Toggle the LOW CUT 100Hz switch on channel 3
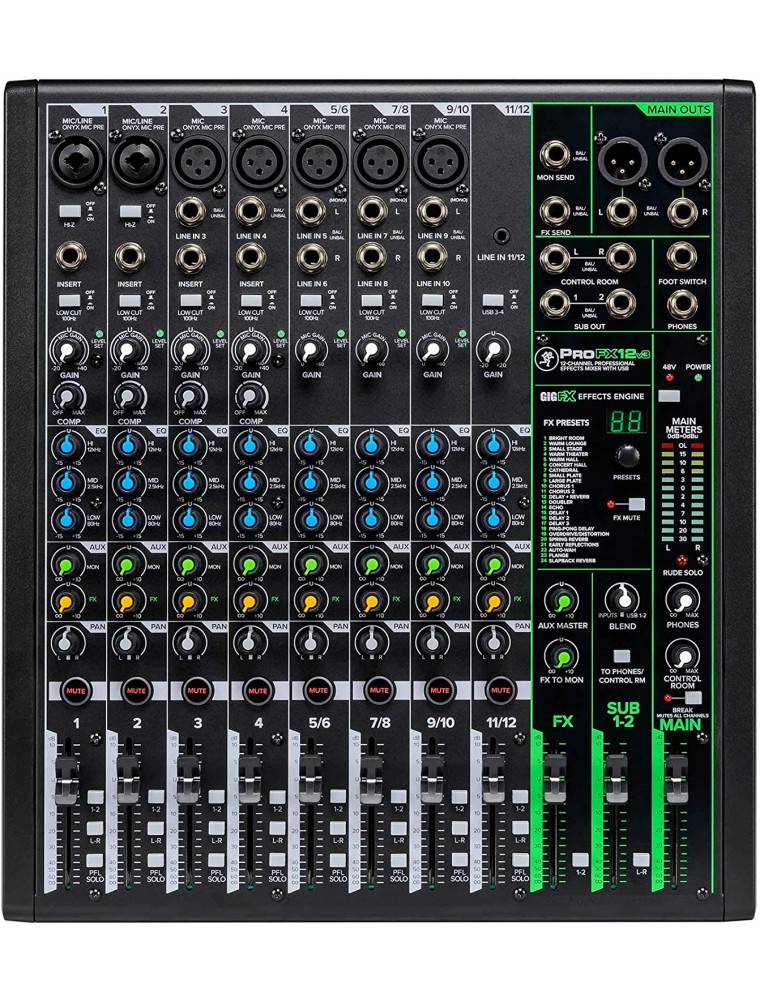 coord(190,300)
